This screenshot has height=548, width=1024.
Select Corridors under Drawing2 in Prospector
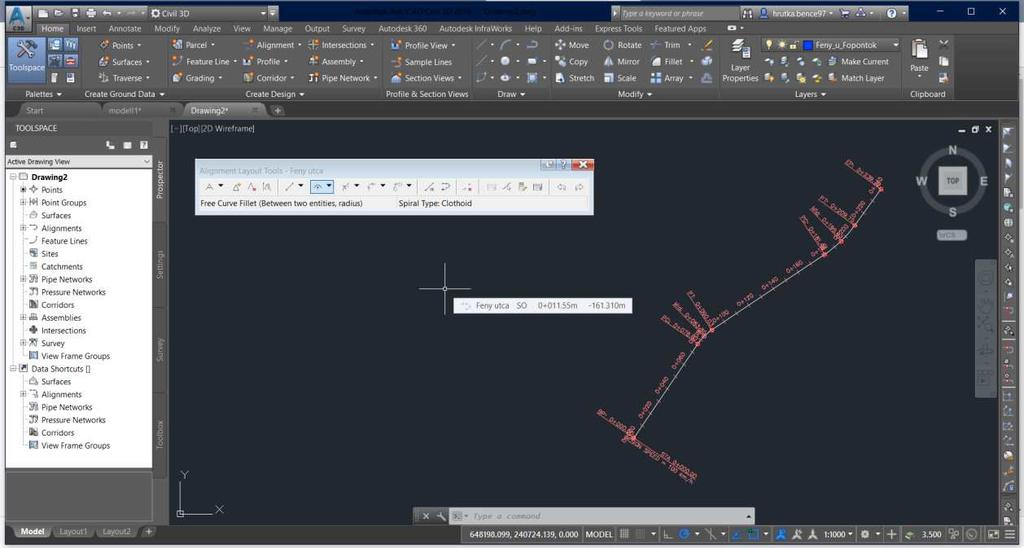pyautogui.click(x=57, y=305)
